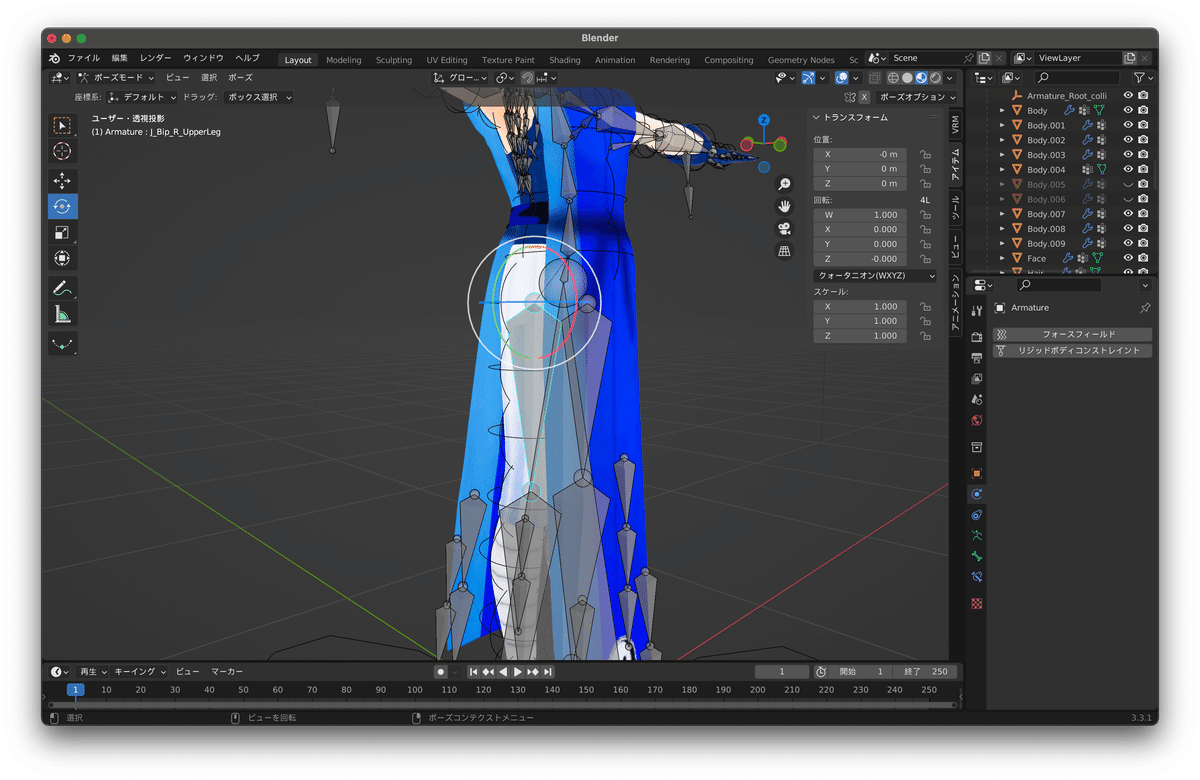1200x780 pixels.
Task: Click the pan view hand icon
Action: pyautogui.click(x=785, y=206)
